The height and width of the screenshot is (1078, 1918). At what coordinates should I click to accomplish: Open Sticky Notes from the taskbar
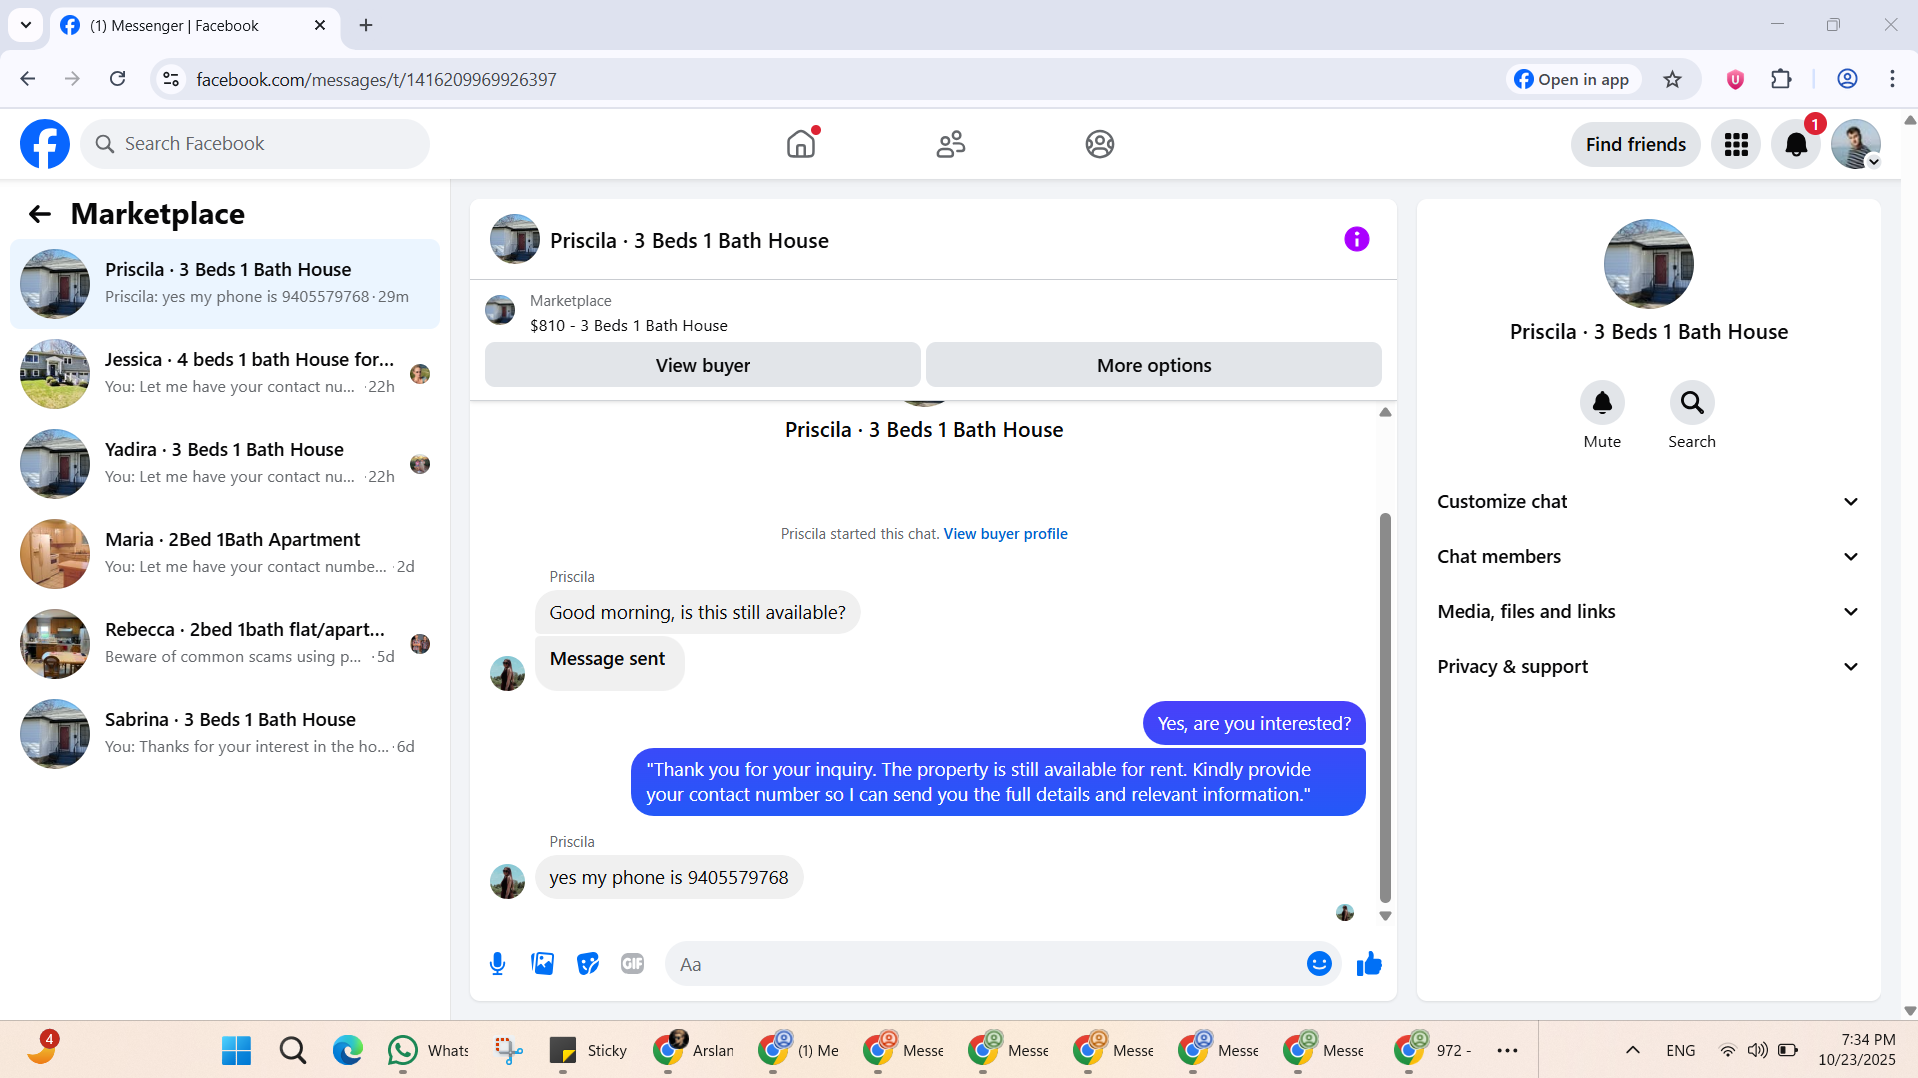(588, 1050)
